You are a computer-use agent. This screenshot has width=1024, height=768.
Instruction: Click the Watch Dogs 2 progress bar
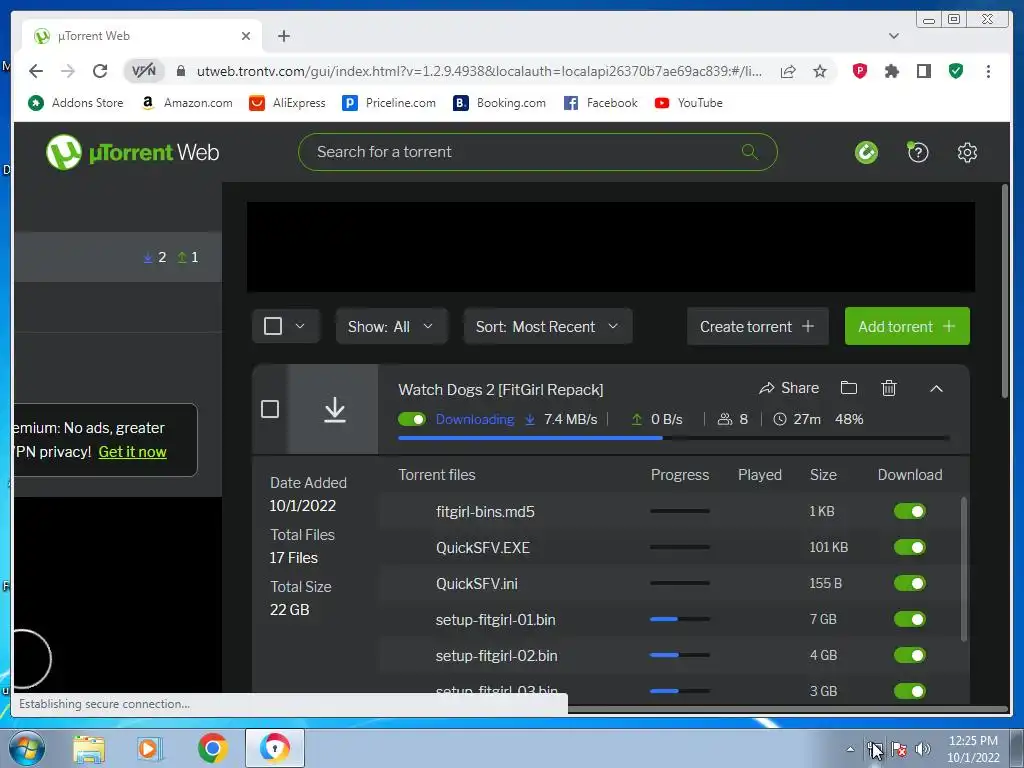[x=673, y=438]
